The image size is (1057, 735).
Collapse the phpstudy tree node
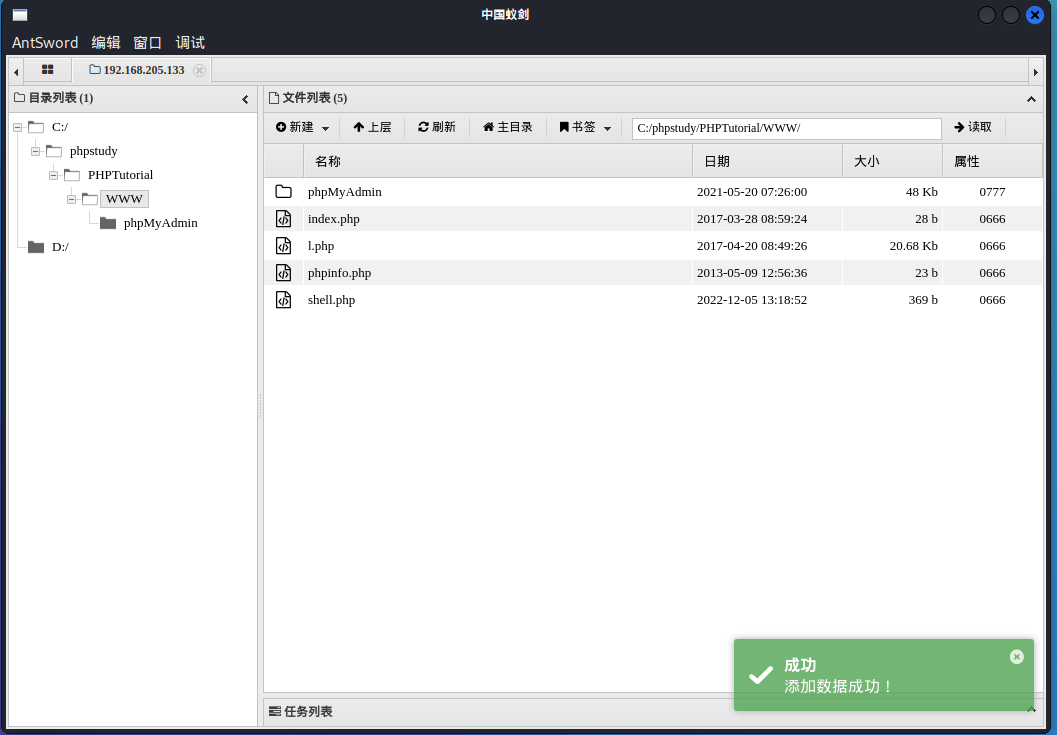(36, 151)
